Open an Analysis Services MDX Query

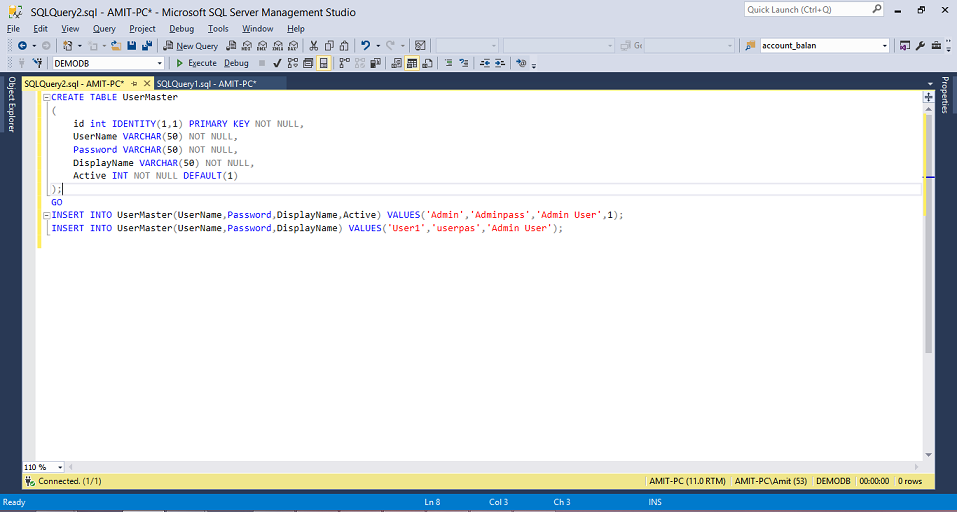[x=247, y=45]
